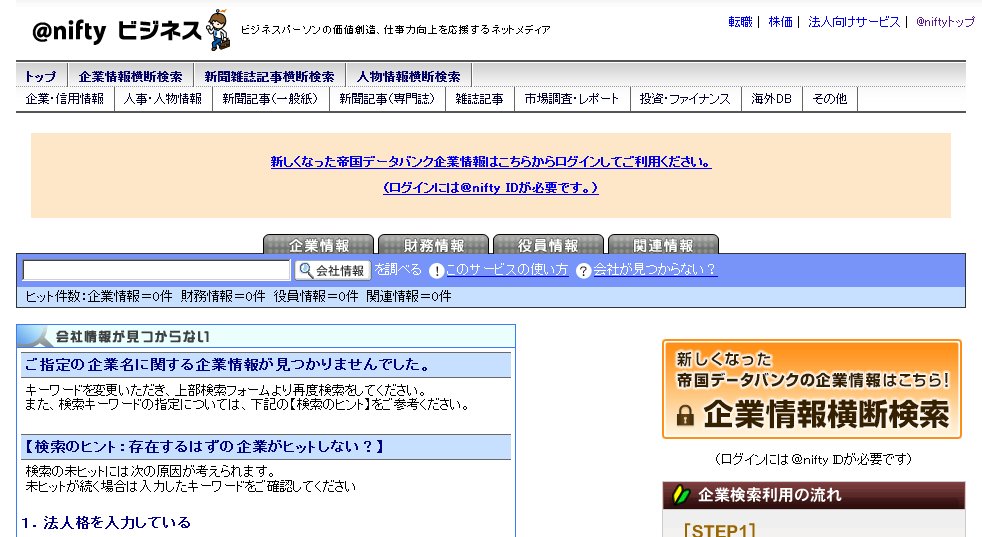This screenshot has height=537, width=982.
Task: Switch to the 企業情報 search tab
Action: tap(318, 244)
